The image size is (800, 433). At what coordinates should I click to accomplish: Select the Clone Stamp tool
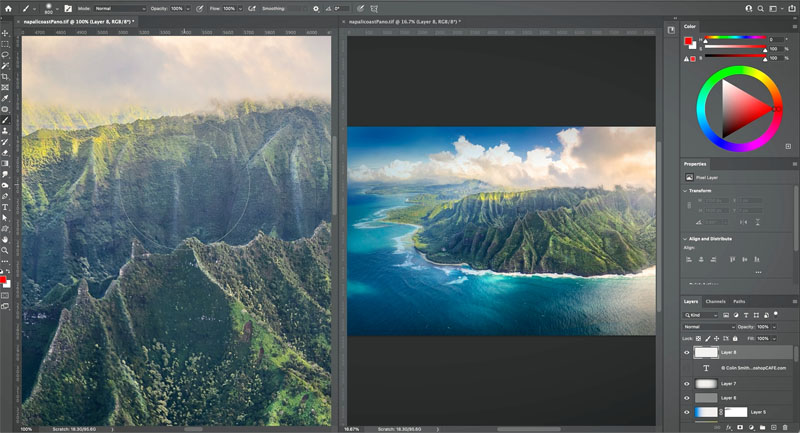click(5, 131)
